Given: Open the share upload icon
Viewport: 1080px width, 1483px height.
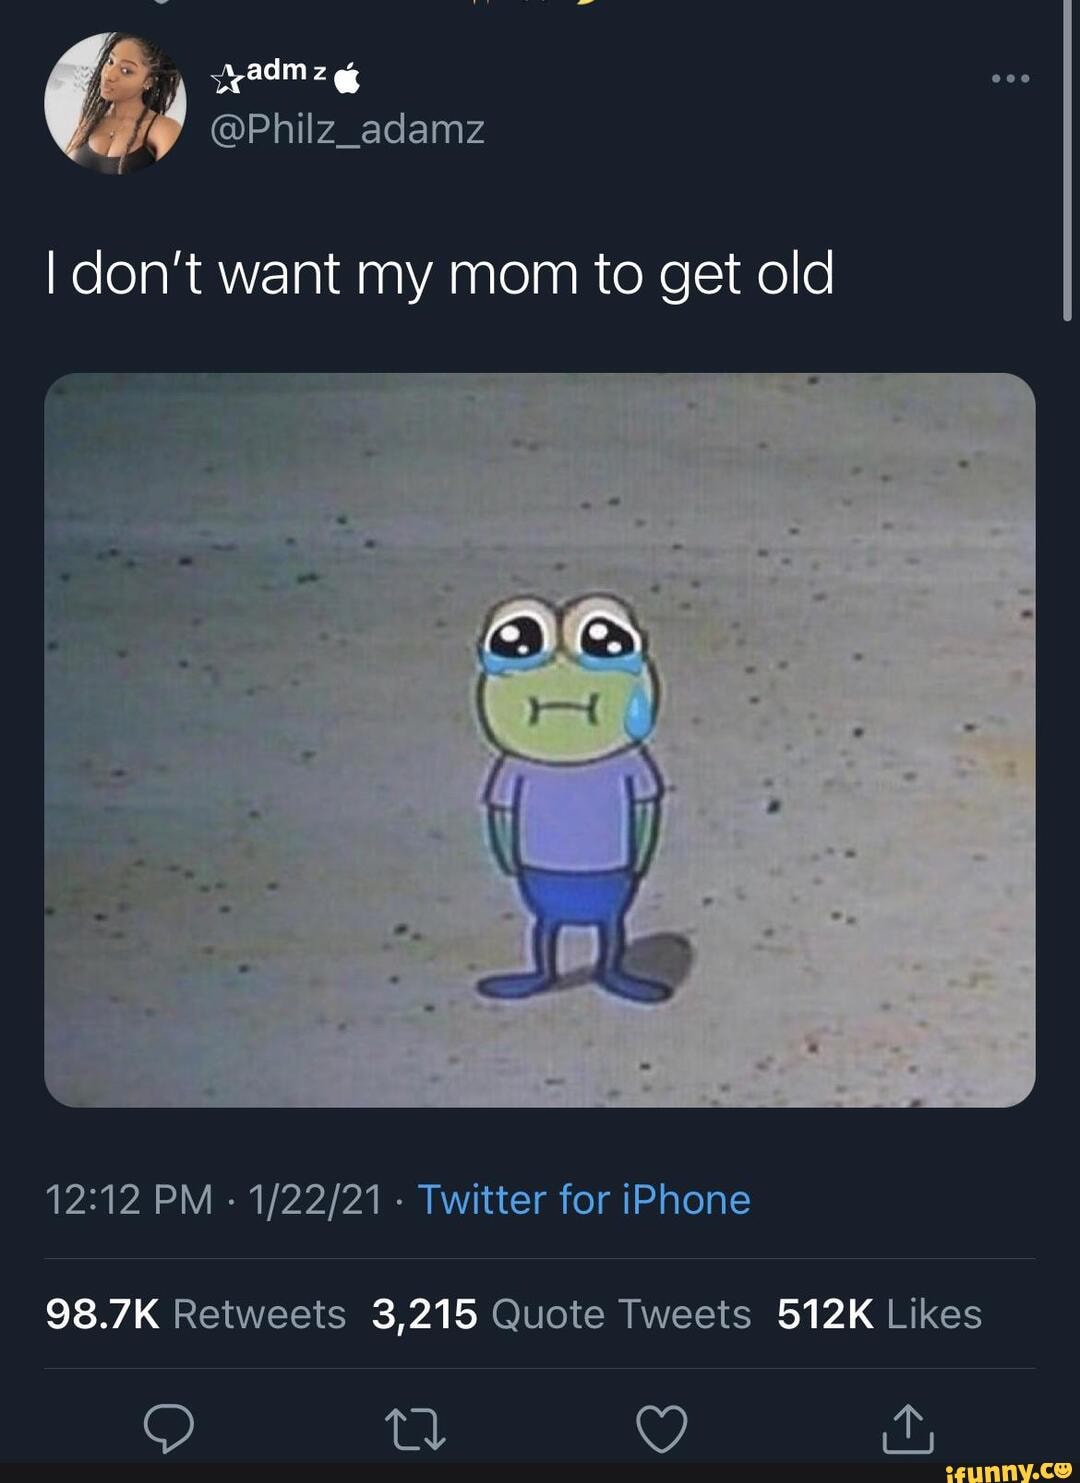Looking at the screenshot, I should (908, 1427).
